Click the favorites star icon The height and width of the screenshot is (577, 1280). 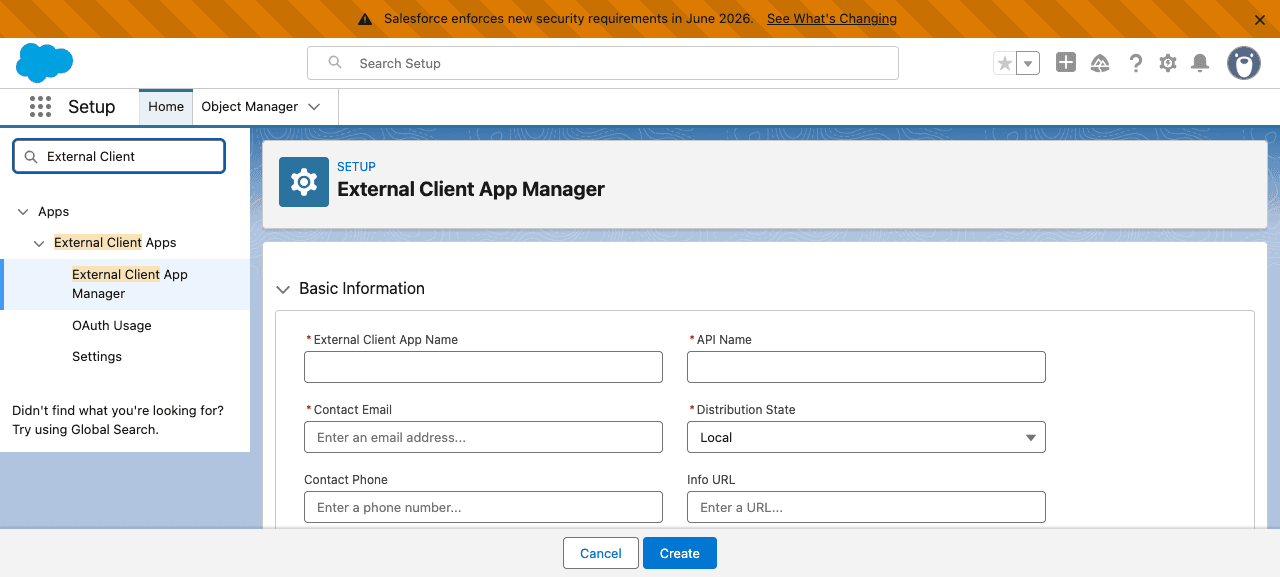(1005, 63)
